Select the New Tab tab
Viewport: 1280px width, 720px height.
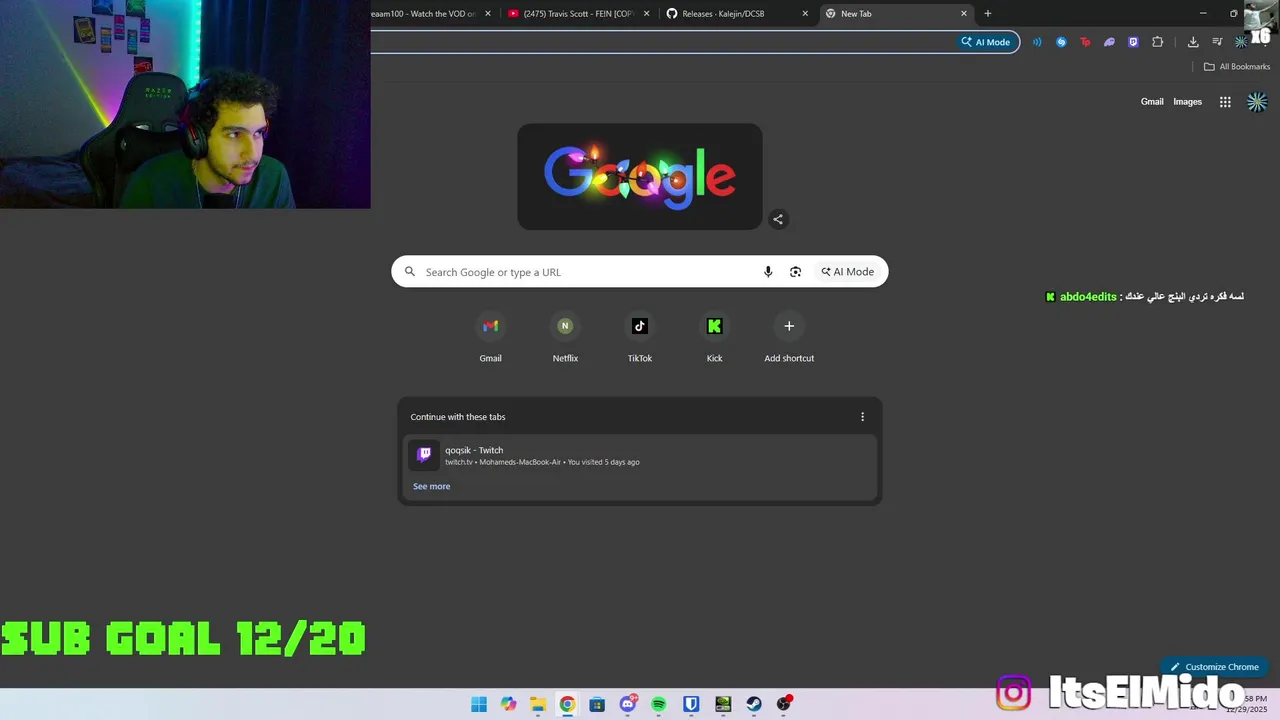click(897, 14)
